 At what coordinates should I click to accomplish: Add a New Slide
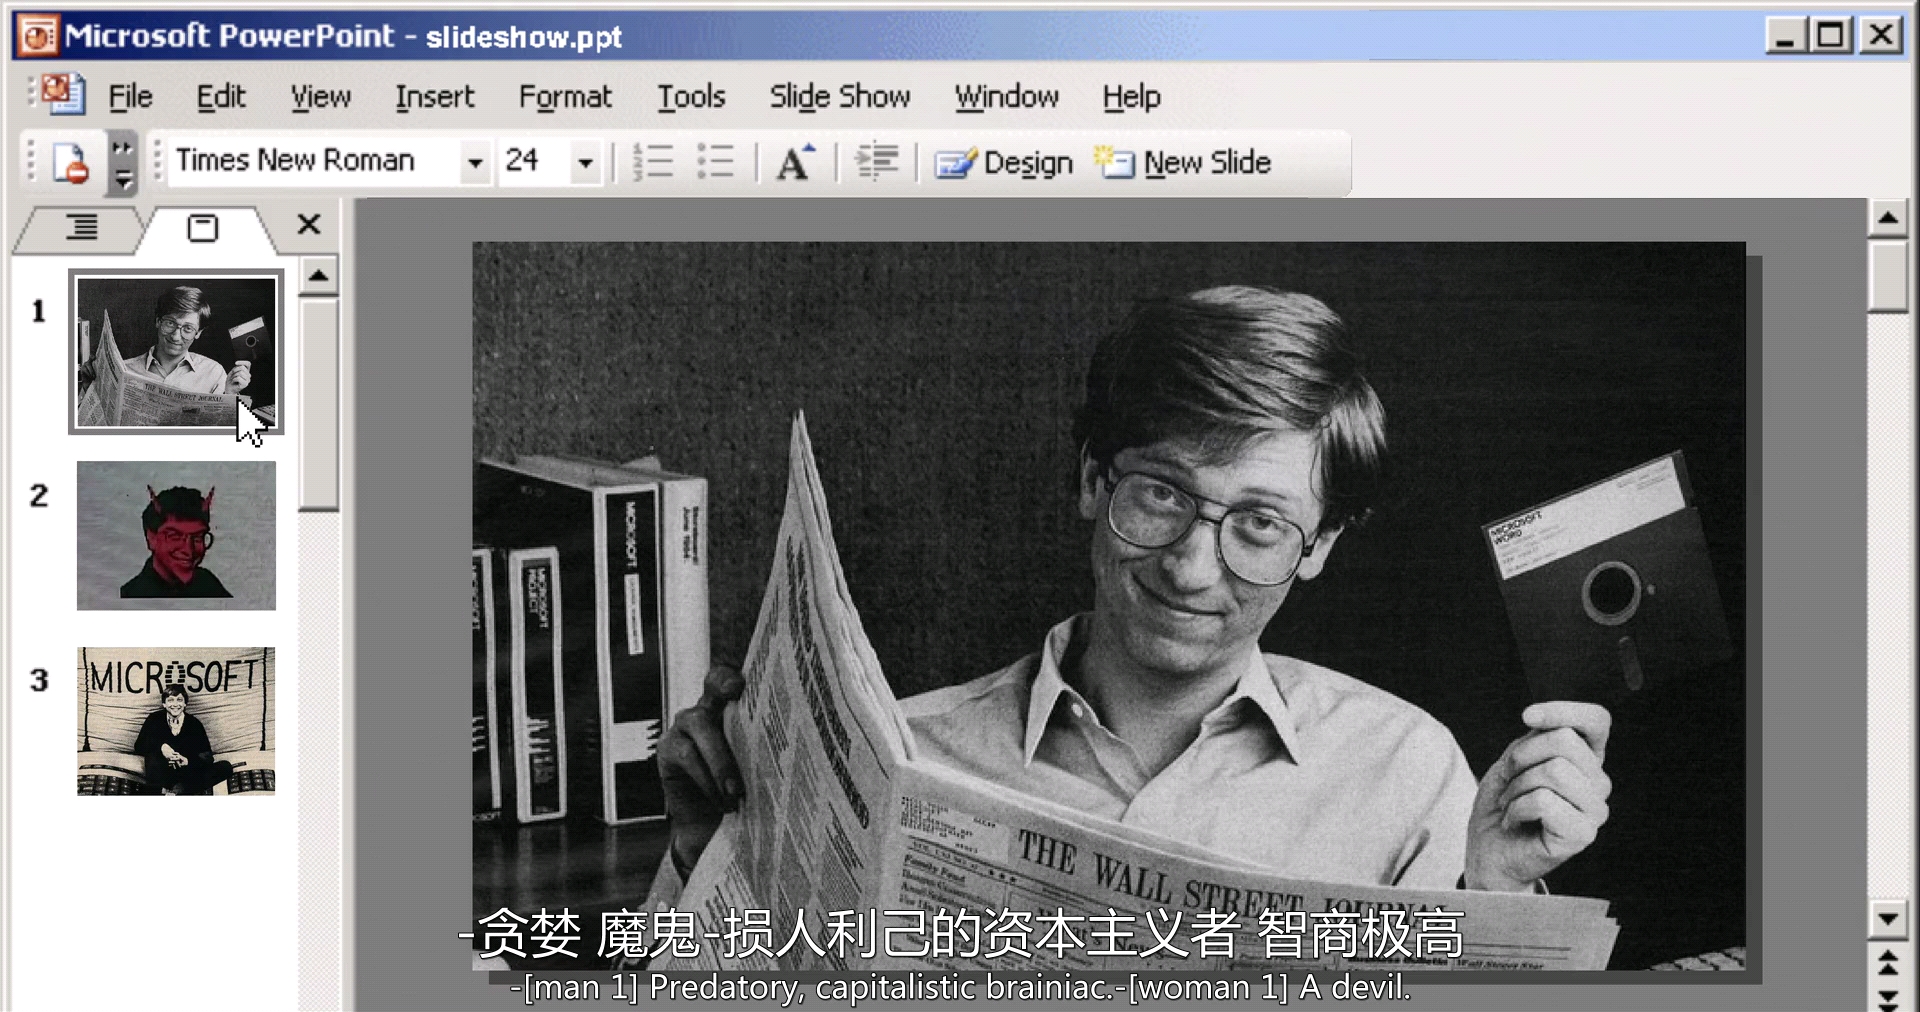point(1182,162)
